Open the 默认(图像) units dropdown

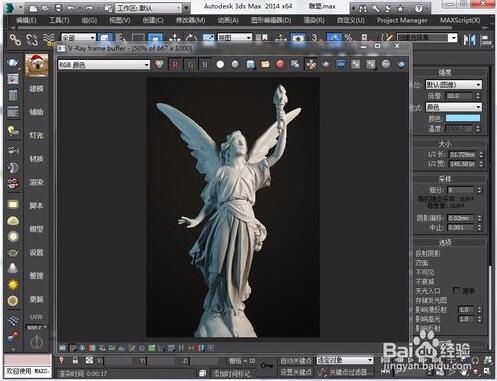click(454, 85)
